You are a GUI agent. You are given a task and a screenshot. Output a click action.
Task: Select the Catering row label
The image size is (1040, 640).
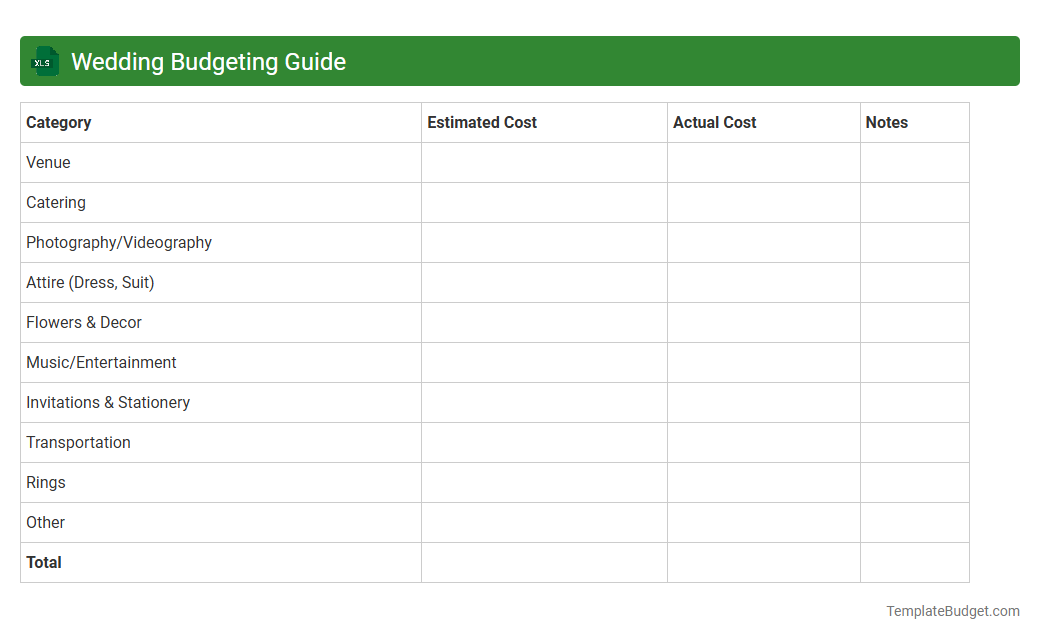click(x=56, y=202)
